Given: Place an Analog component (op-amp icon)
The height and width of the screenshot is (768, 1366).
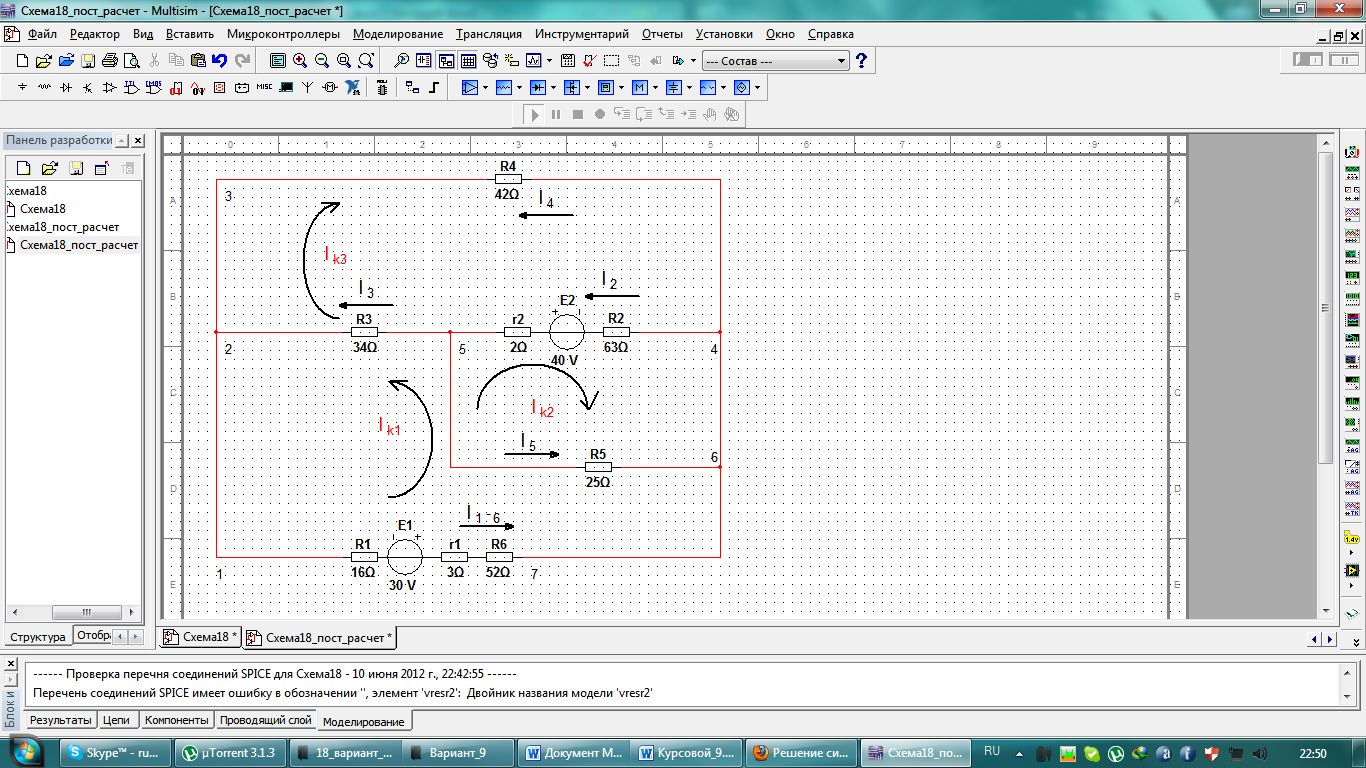Looking at the screenshot, I should click(x=110, y=88).
